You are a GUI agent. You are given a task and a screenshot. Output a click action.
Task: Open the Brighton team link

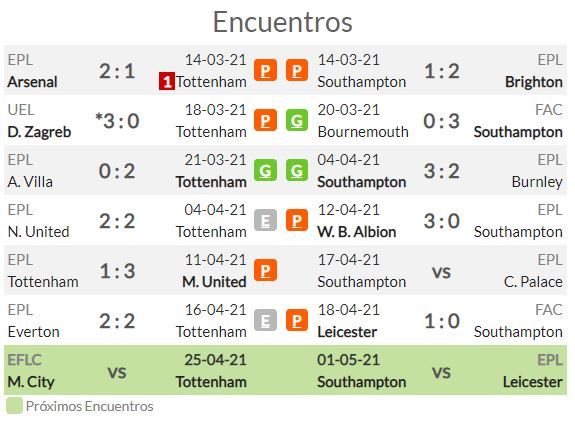tap(534, 82)
